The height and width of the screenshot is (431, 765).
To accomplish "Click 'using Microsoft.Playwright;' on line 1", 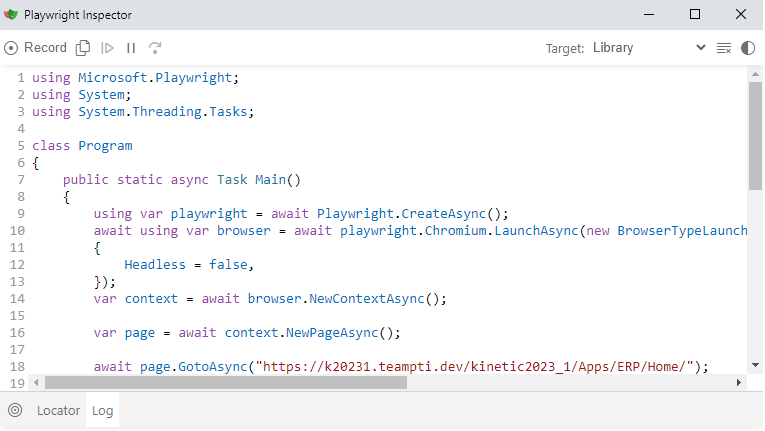I will [x=136, y=78].
